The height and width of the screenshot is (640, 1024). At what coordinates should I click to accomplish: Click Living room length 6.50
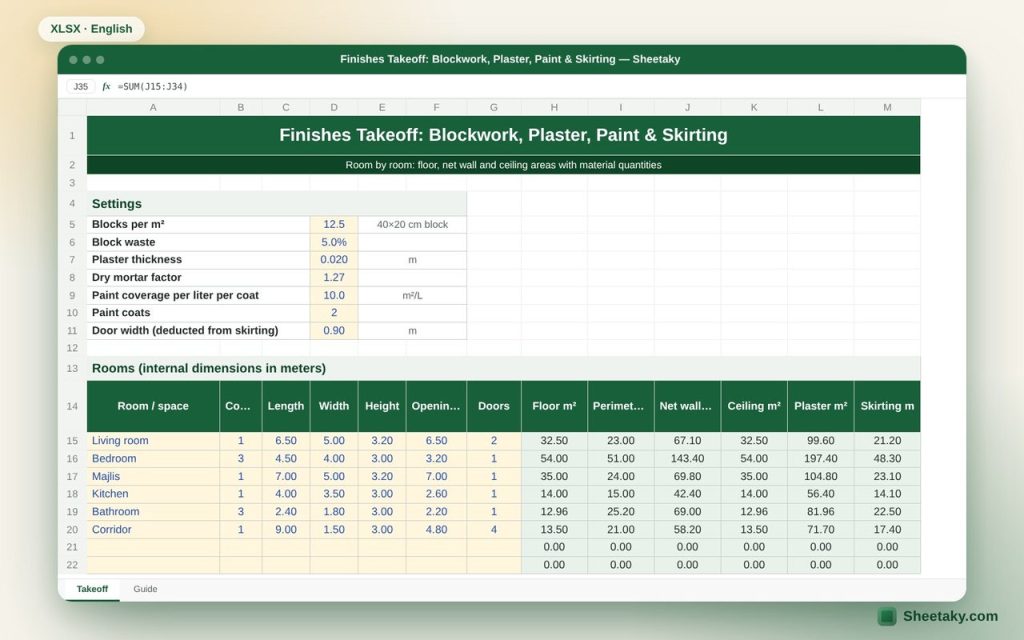(x=285, y=441)
